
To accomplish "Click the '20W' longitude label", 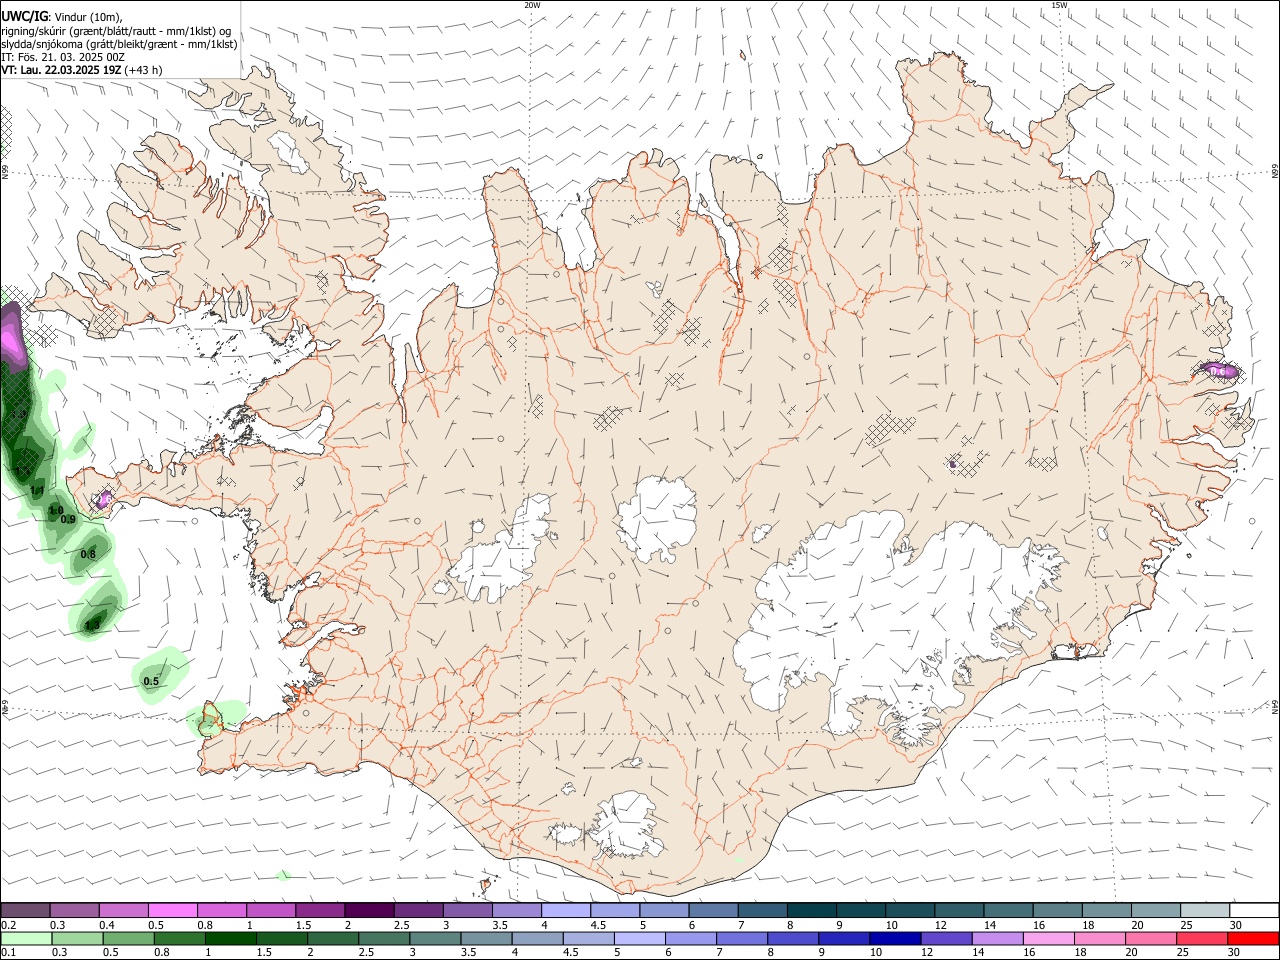I will pyautogui.click(x=532, y=5).
